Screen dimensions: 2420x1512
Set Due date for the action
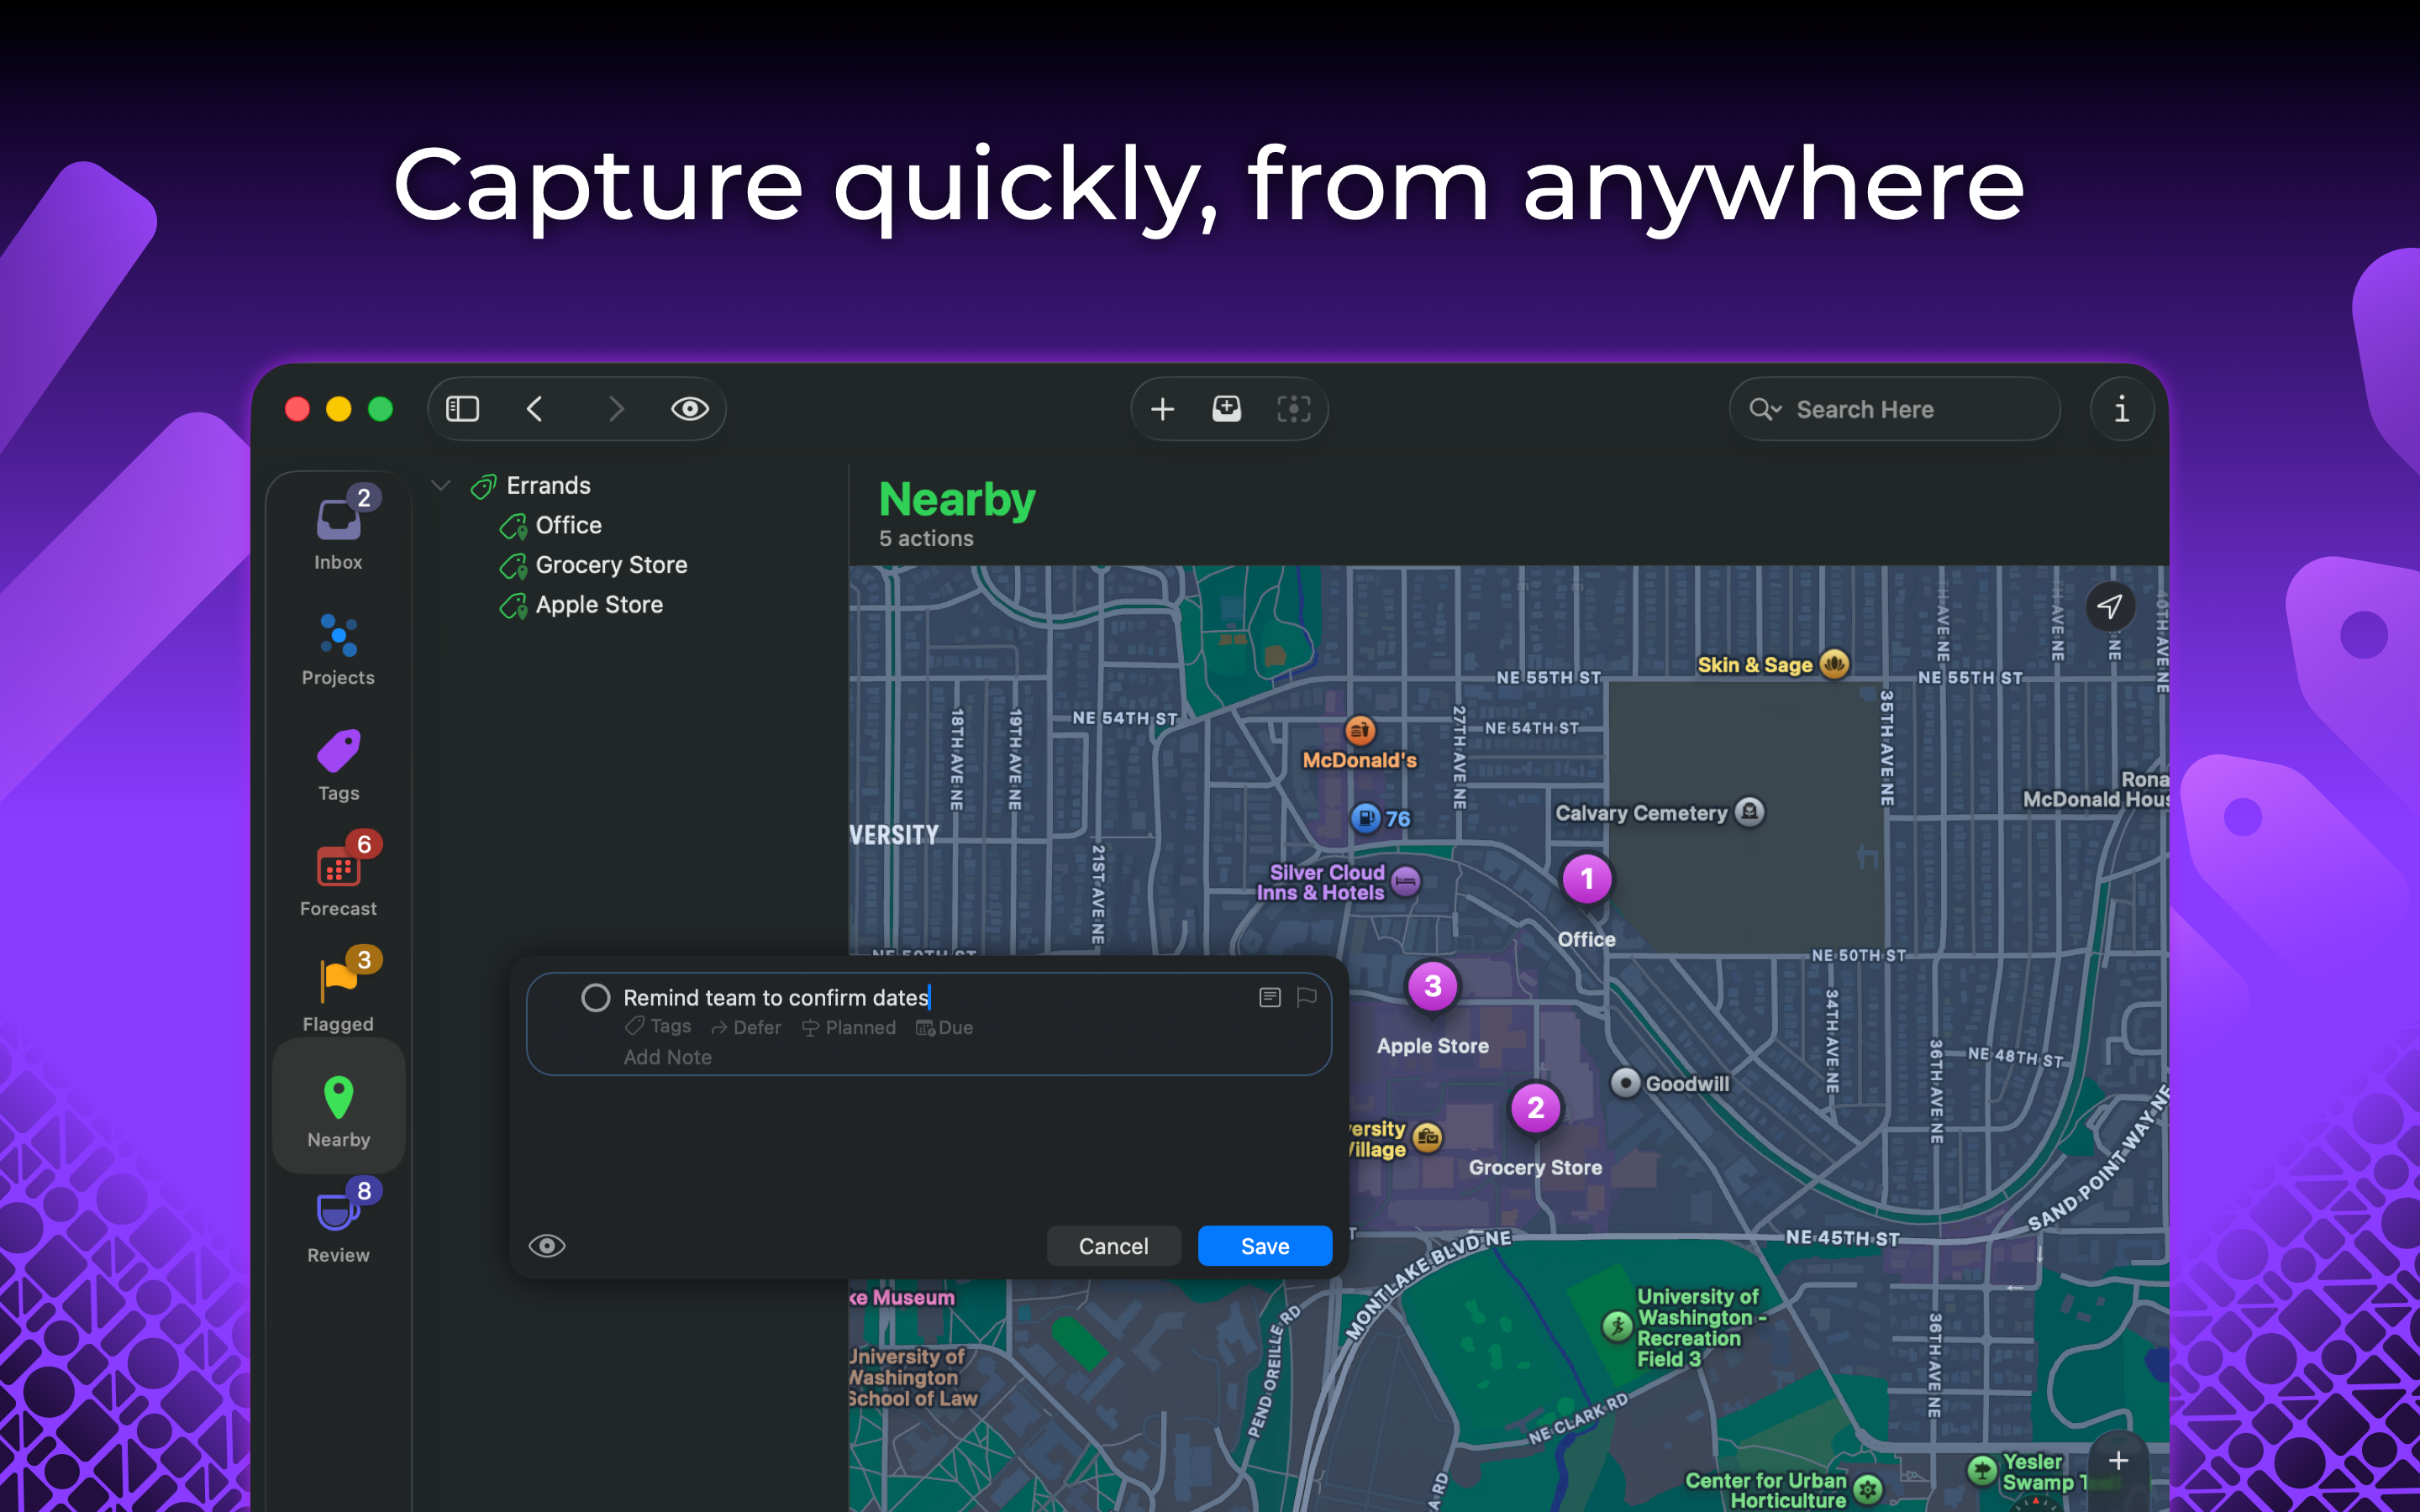[944, 1027]
